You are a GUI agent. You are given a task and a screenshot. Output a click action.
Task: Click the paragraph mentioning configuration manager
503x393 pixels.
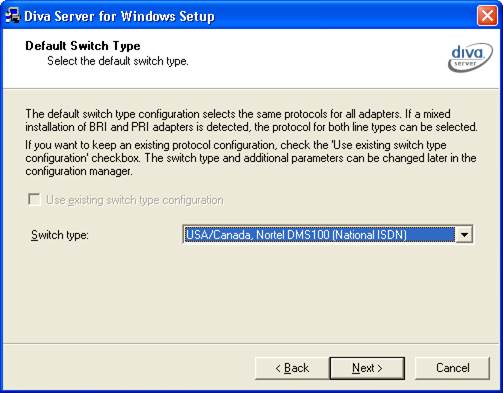click(x=251, y=158)
